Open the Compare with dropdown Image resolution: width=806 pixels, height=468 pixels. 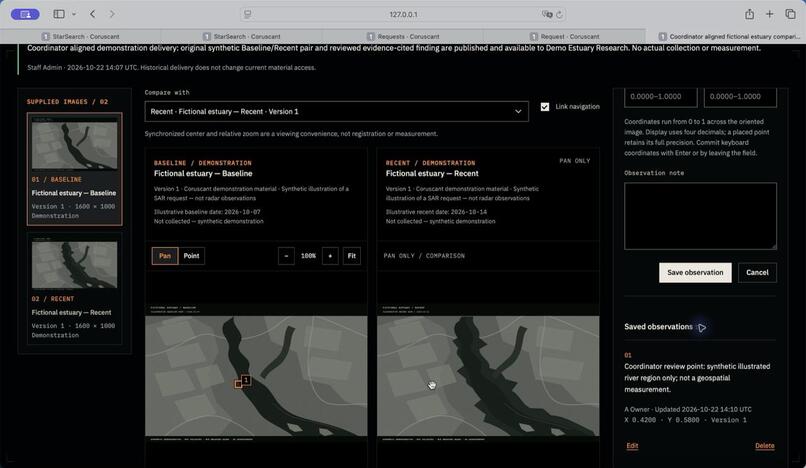click(336, 112)
